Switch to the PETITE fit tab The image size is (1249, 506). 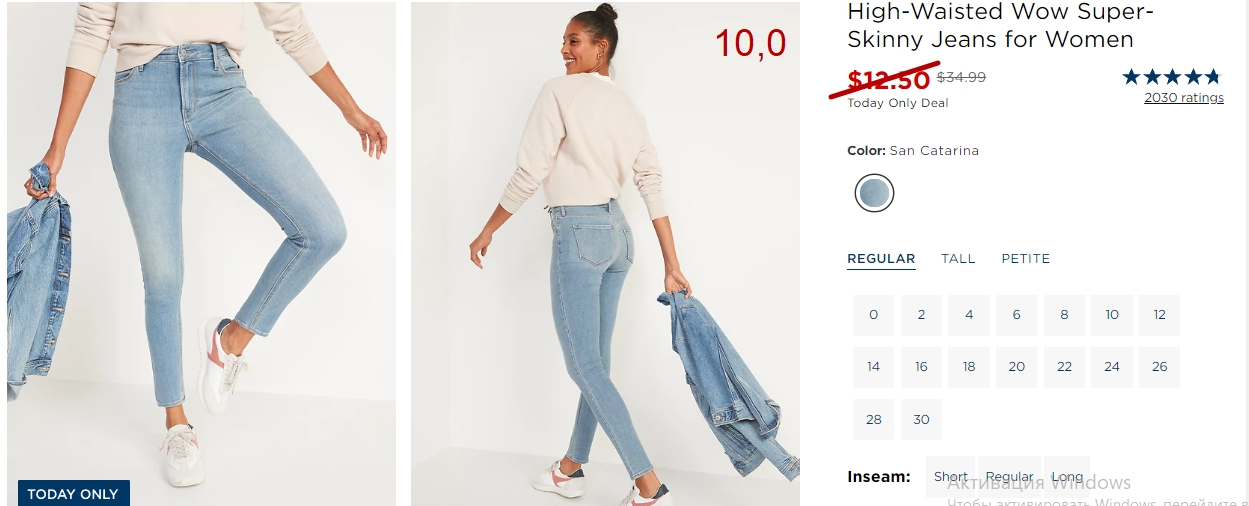(x=1026, y=258)
